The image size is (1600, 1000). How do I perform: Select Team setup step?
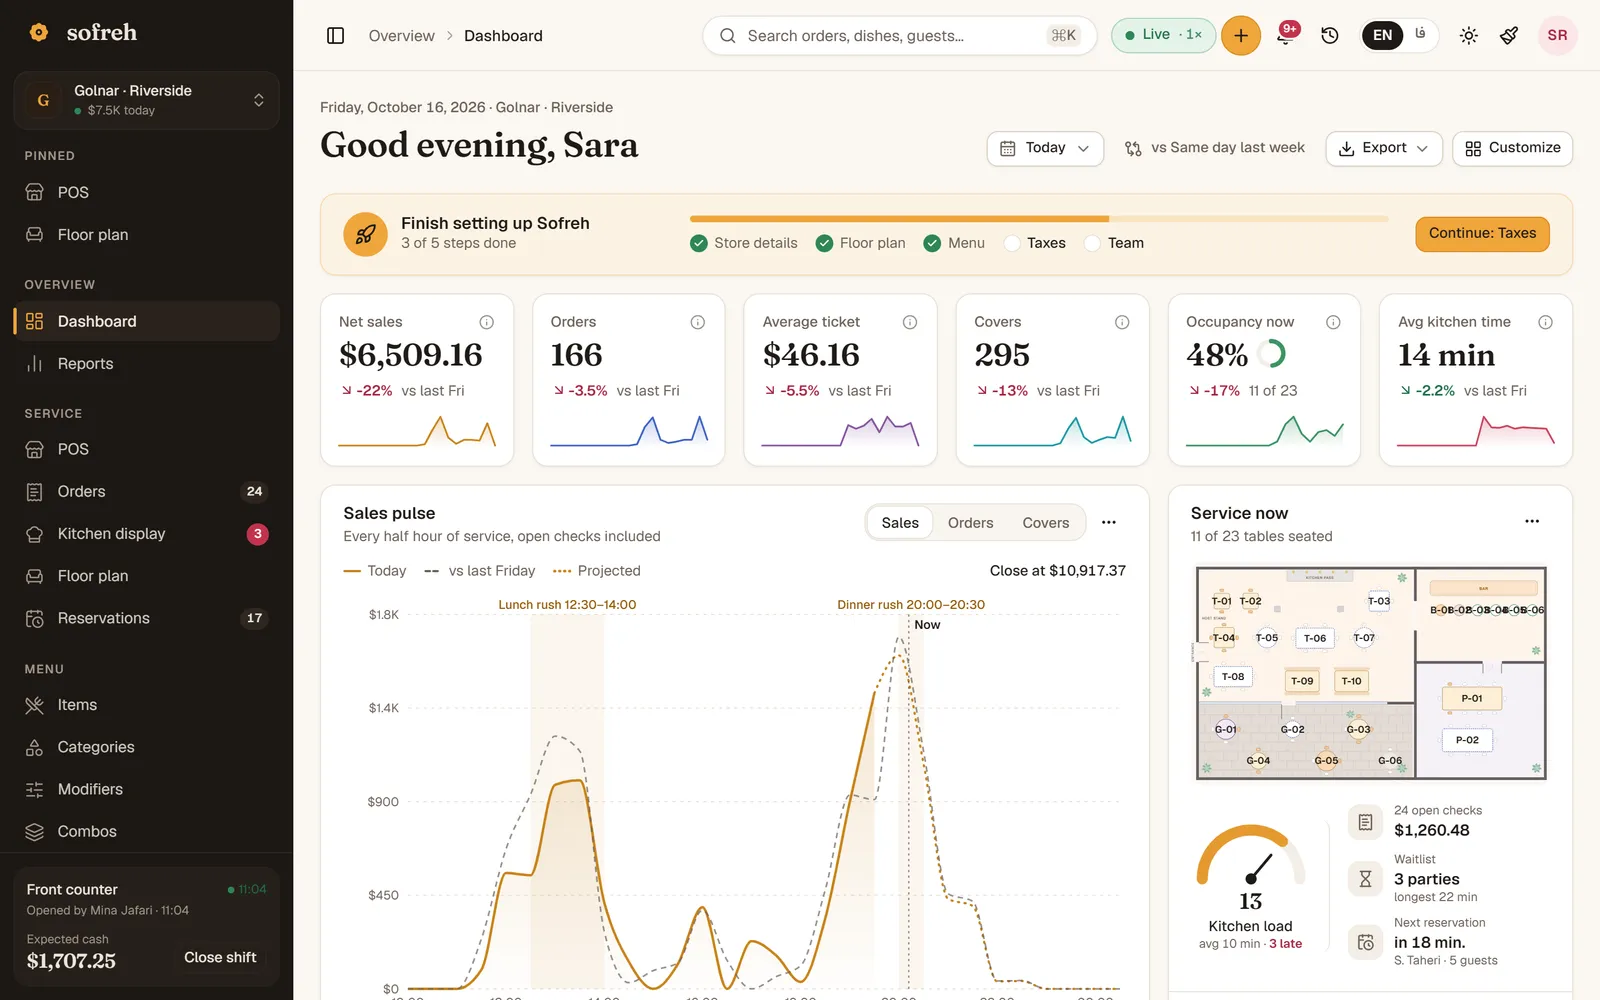[x=1114, y=243]
